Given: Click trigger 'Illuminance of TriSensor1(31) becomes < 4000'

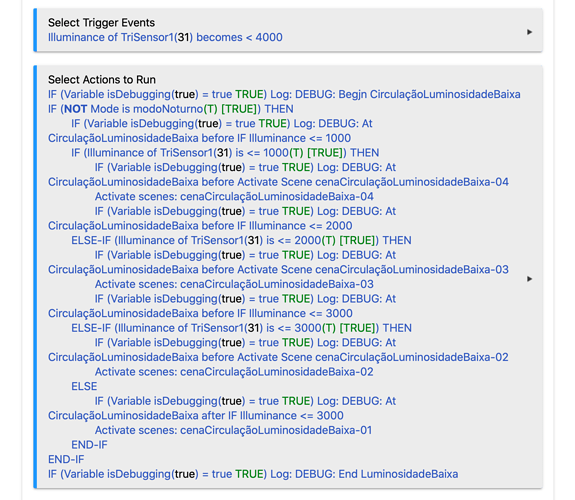Looking at the screenshot, I should [x=165, y=37].
